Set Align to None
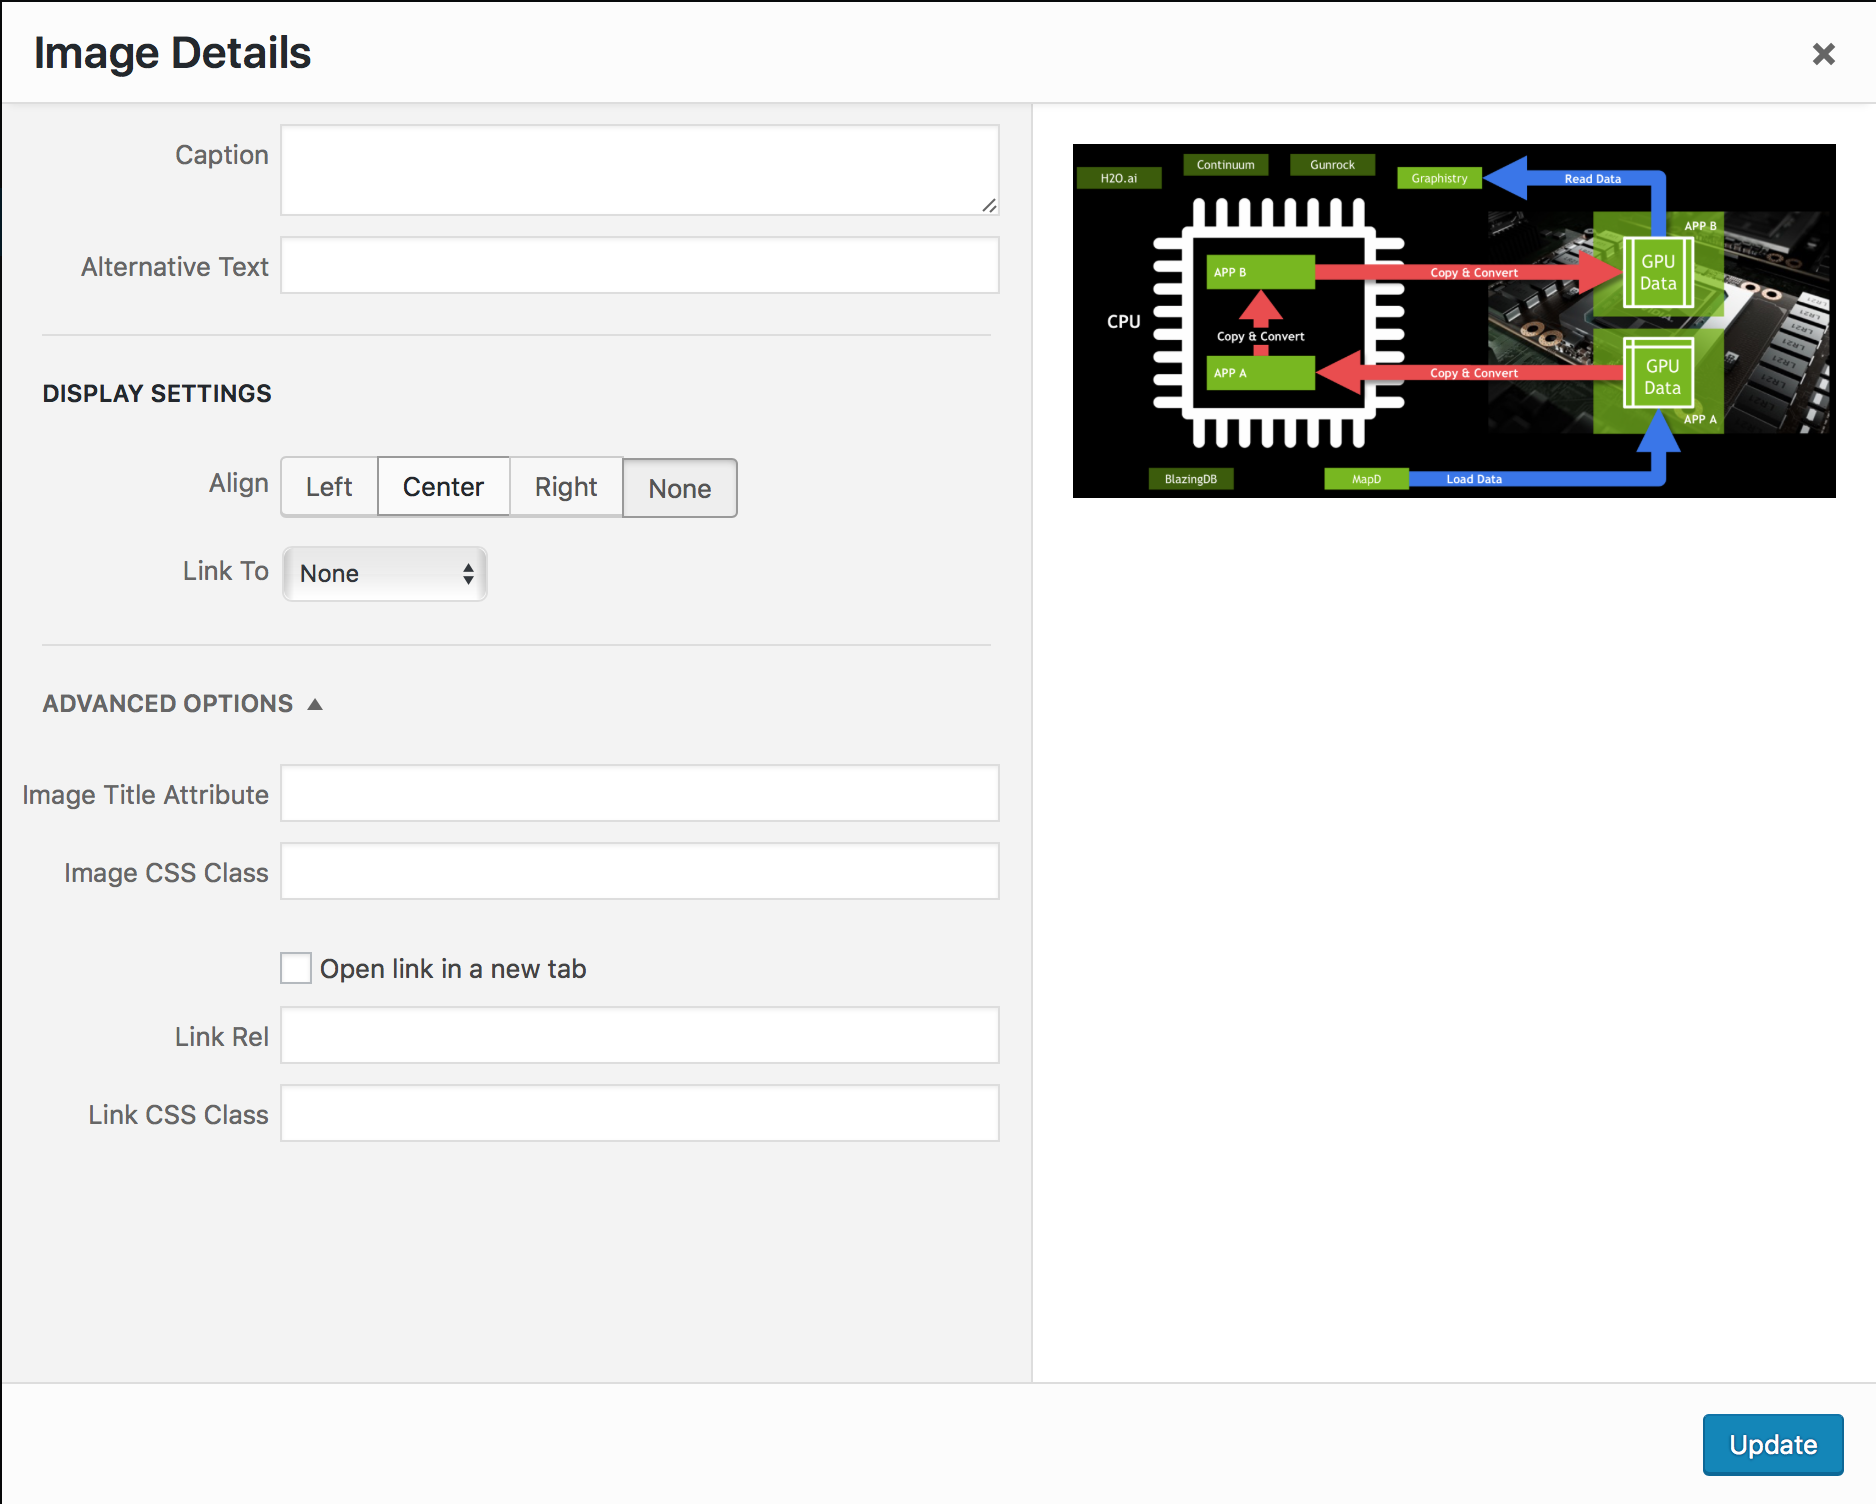Image resolution: width=1876 pixels, height=1504 pixels. pyautogui.click(x=679, y=488)
